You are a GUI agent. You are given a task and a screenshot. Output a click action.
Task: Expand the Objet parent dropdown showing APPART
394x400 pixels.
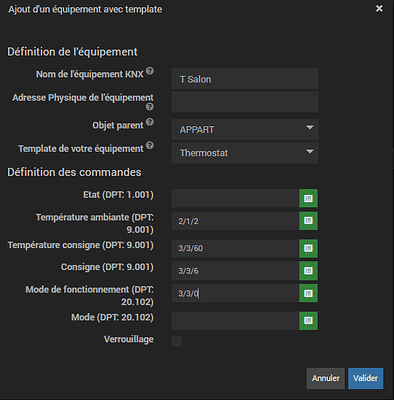click(x=245, y=129)
